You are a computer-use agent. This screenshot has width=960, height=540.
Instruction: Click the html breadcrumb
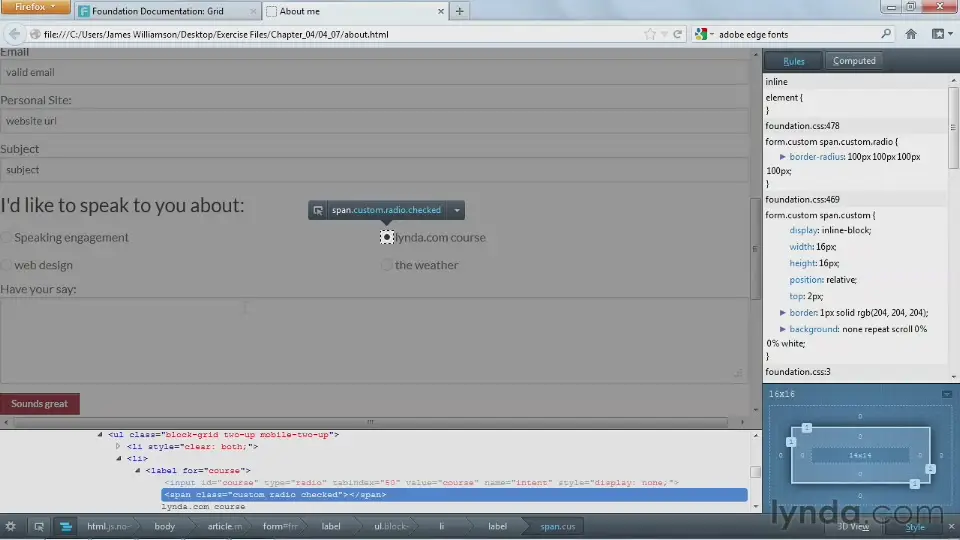click(108, 527)
